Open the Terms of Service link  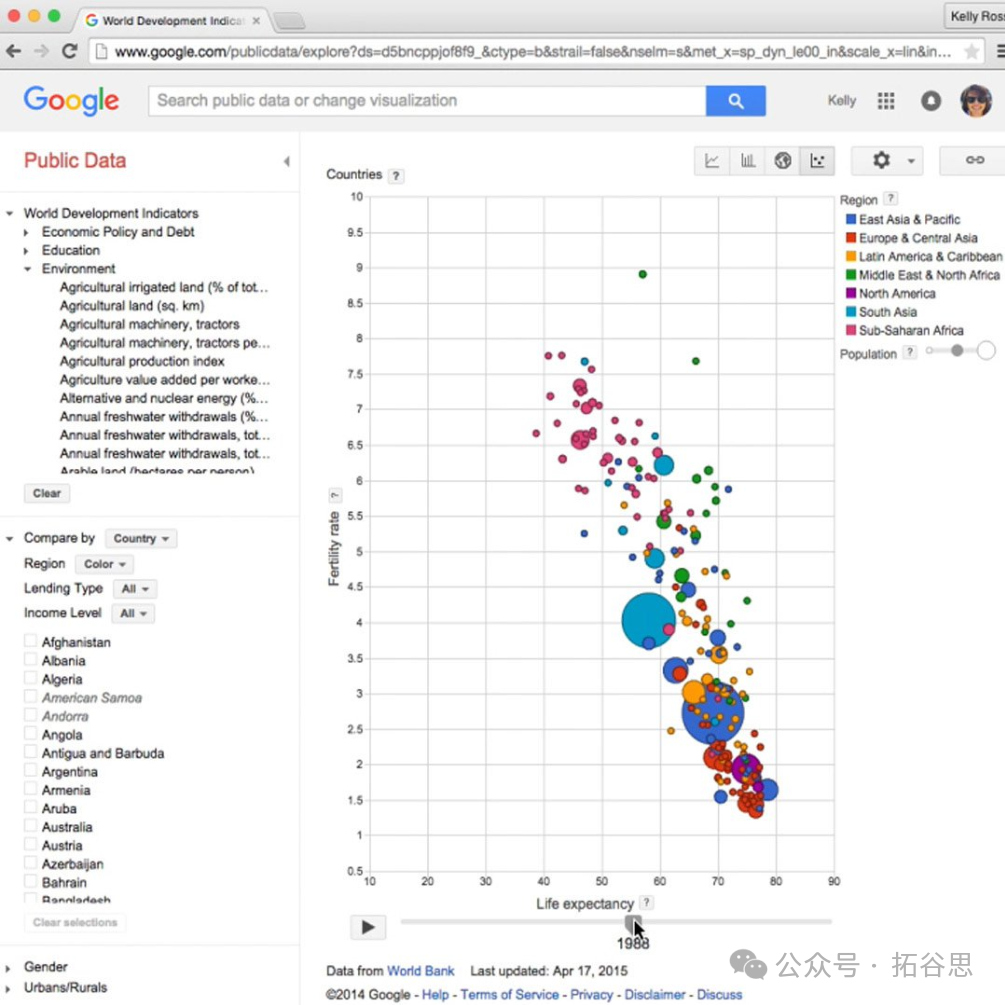[509, 994]
